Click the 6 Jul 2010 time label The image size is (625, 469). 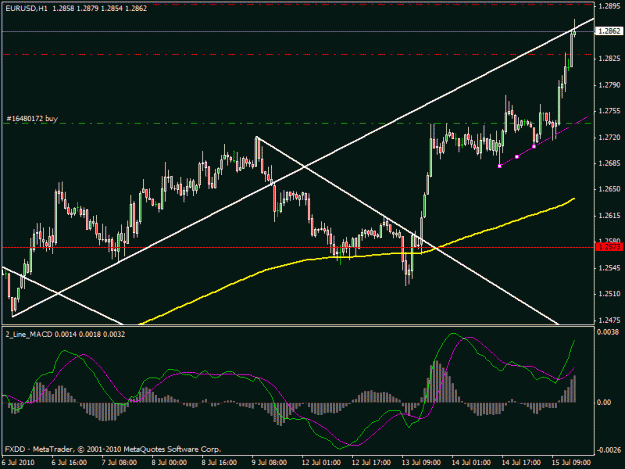click(18, 463)
